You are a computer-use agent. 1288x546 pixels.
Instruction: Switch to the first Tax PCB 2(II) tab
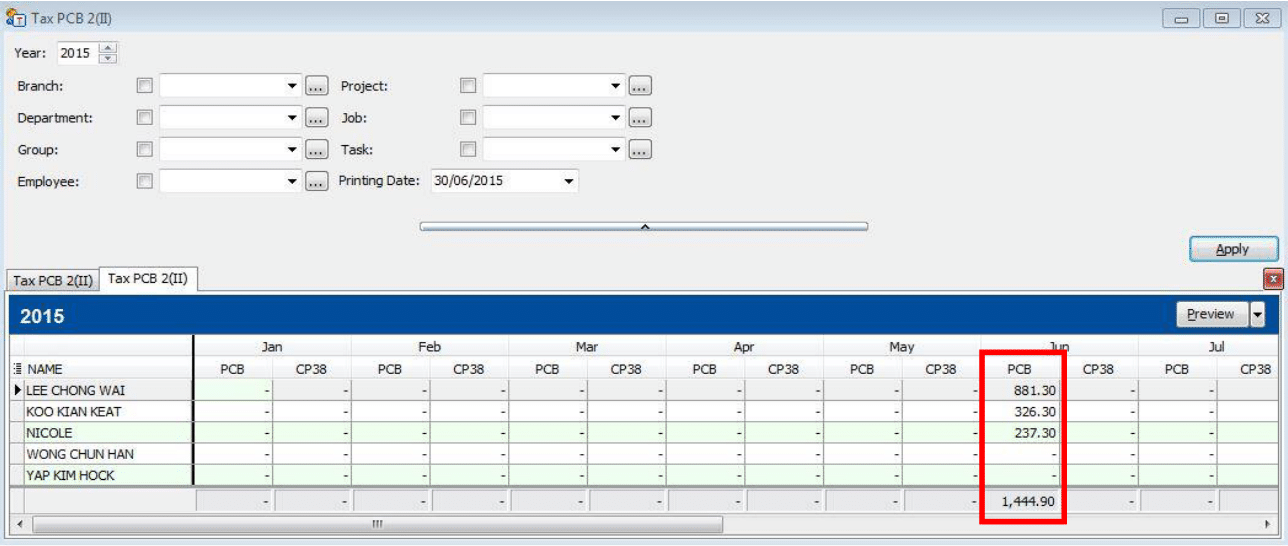(x=53, y=281)
